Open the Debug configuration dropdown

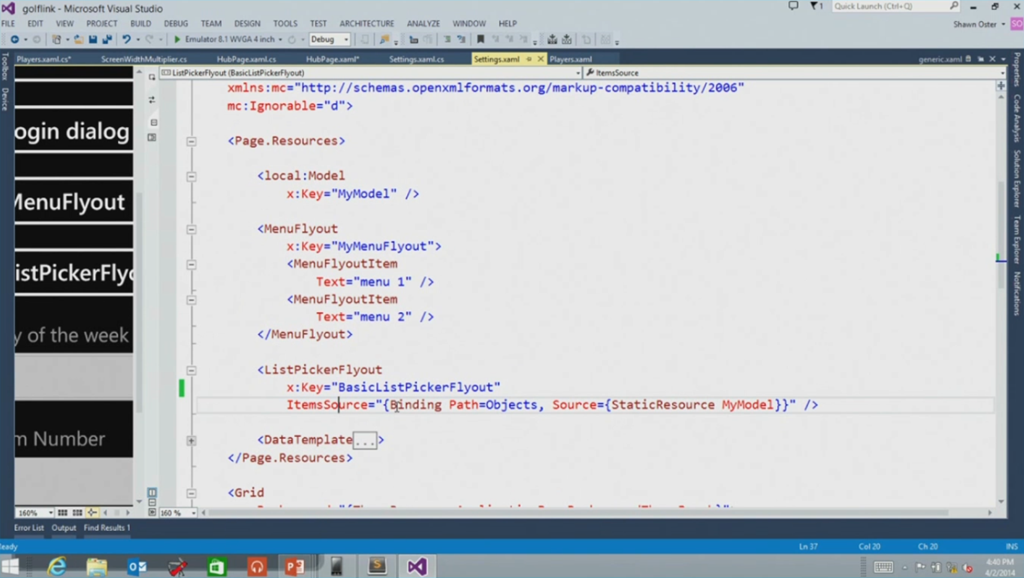point(330,40)
